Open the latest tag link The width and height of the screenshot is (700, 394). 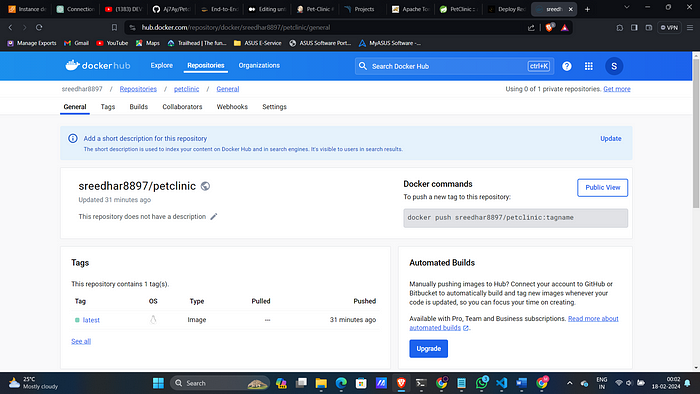click(91, 320)
